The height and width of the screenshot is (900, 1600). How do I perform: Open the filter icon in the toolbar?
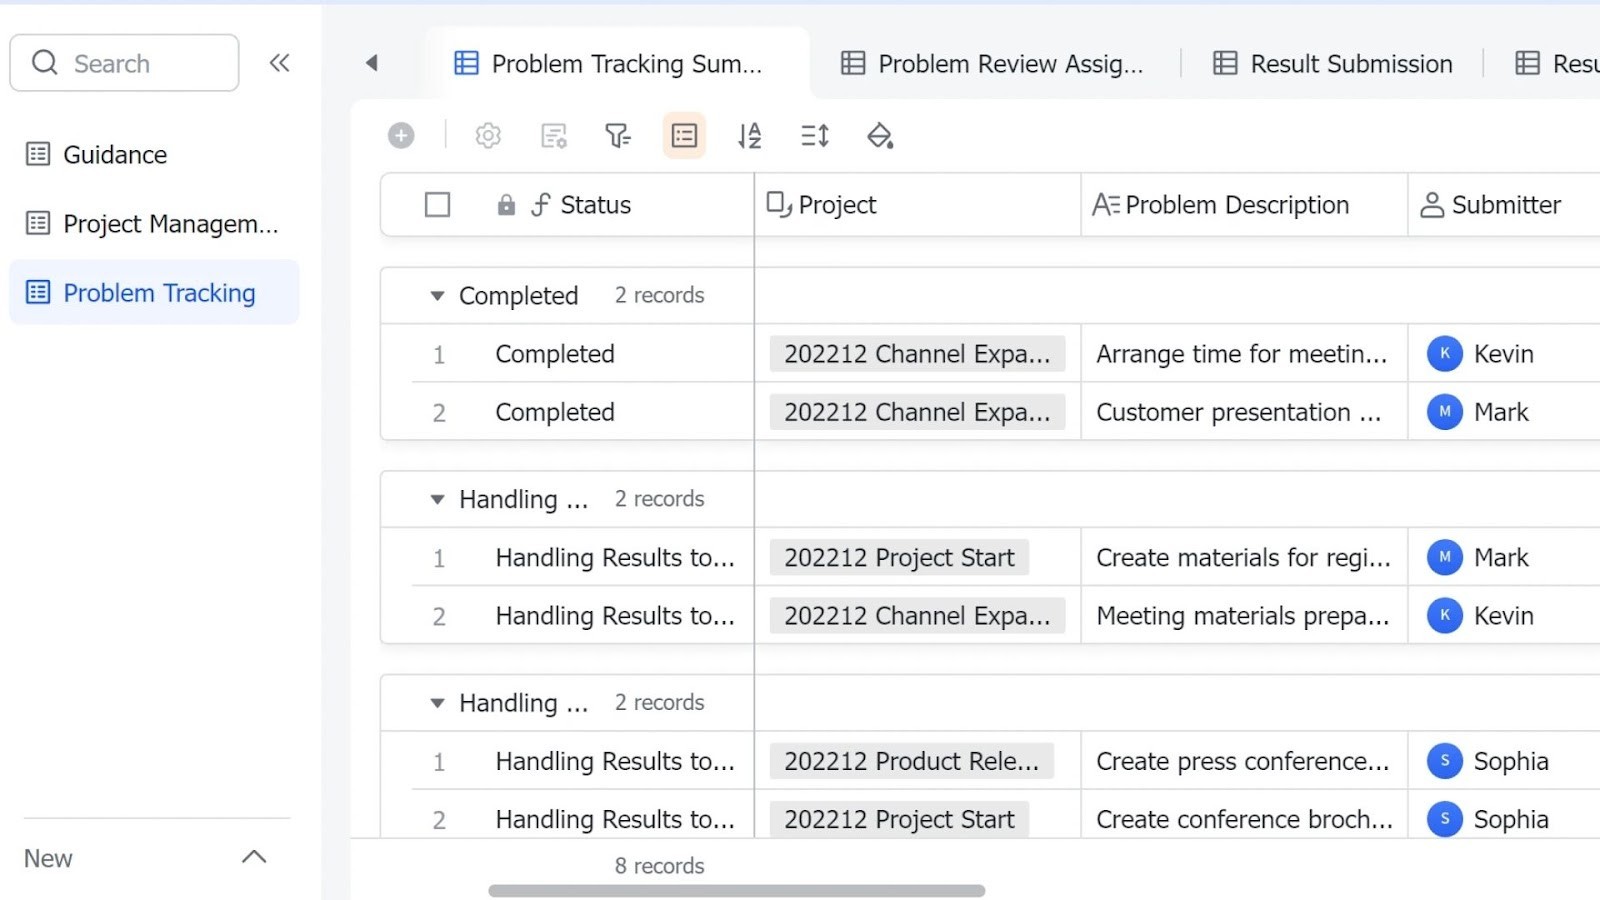pyautogui.click(x=619, y=135)
